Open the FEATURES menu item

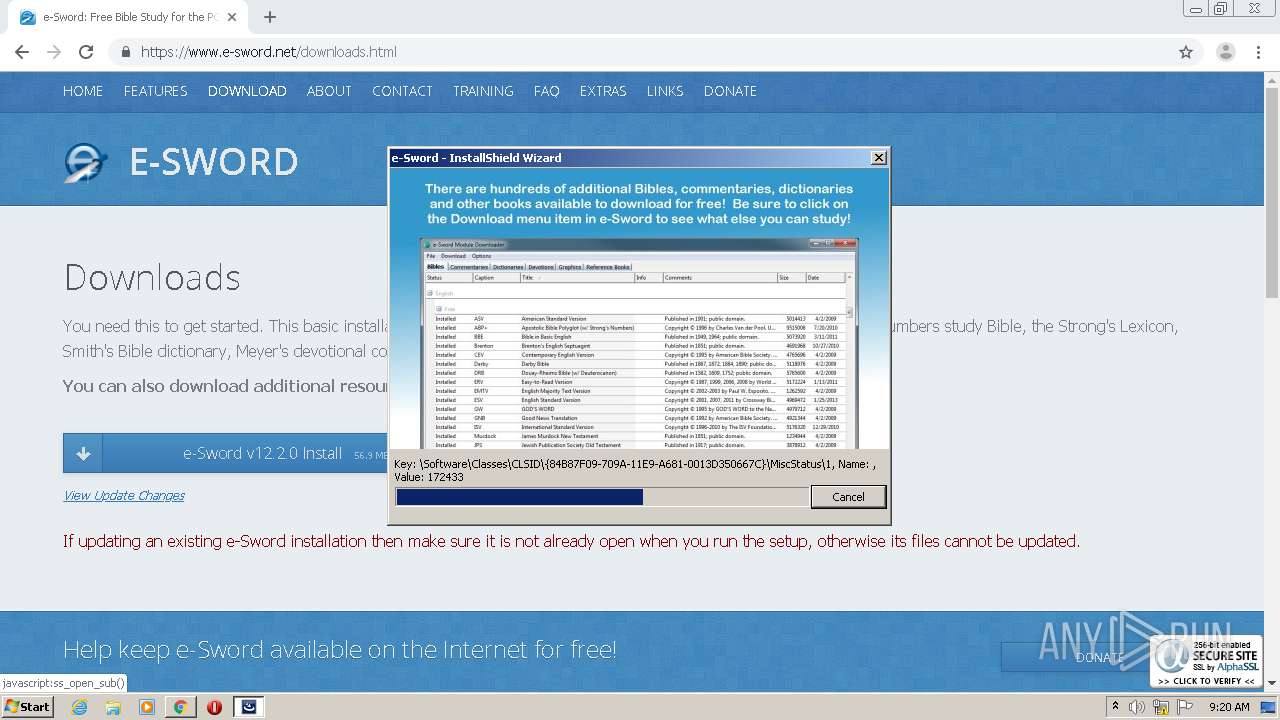pyautogui.click(x=156, y=91)
